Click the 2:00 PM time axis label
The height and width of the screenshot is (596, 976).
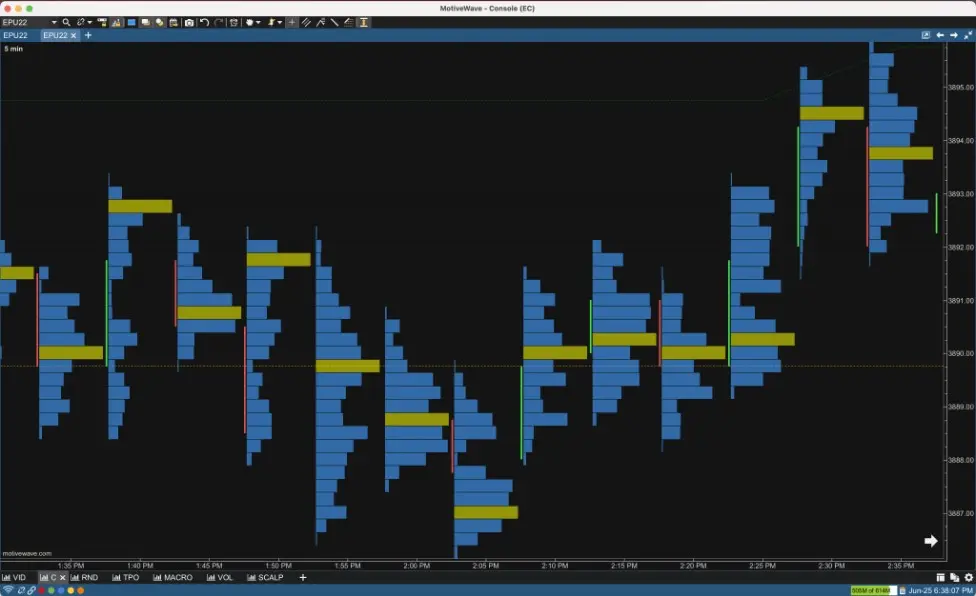(416, 566)
